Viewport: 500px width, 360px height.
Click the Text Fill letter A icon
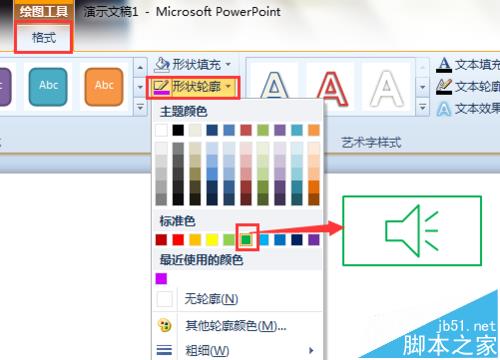click(444, 65)
